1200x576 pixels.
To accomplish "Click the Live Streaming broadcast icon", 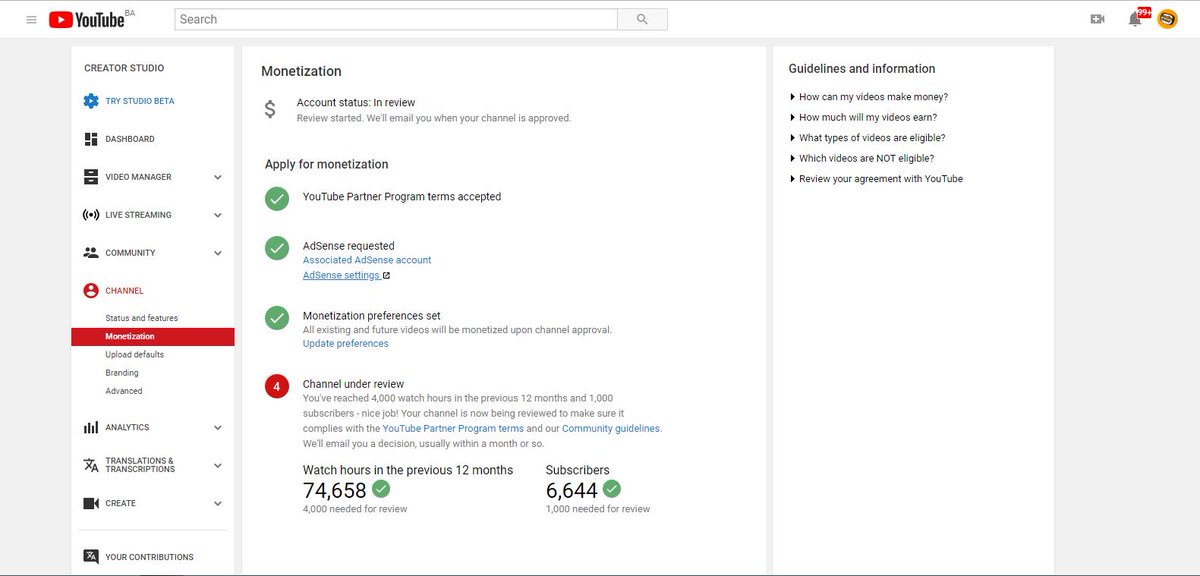I will (x=91, y=215).
